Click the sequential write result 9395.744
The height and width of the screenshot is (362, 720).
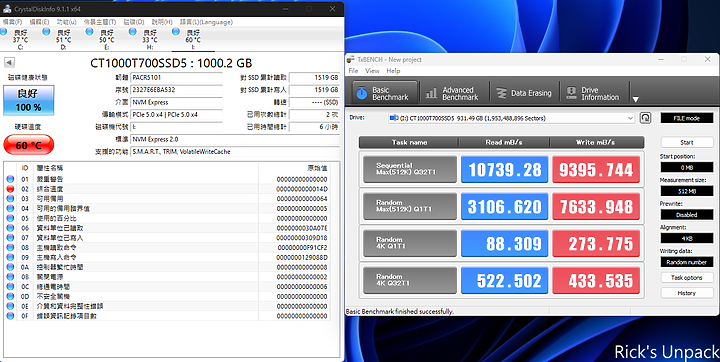pyautogui.click(x=596, y=170)
